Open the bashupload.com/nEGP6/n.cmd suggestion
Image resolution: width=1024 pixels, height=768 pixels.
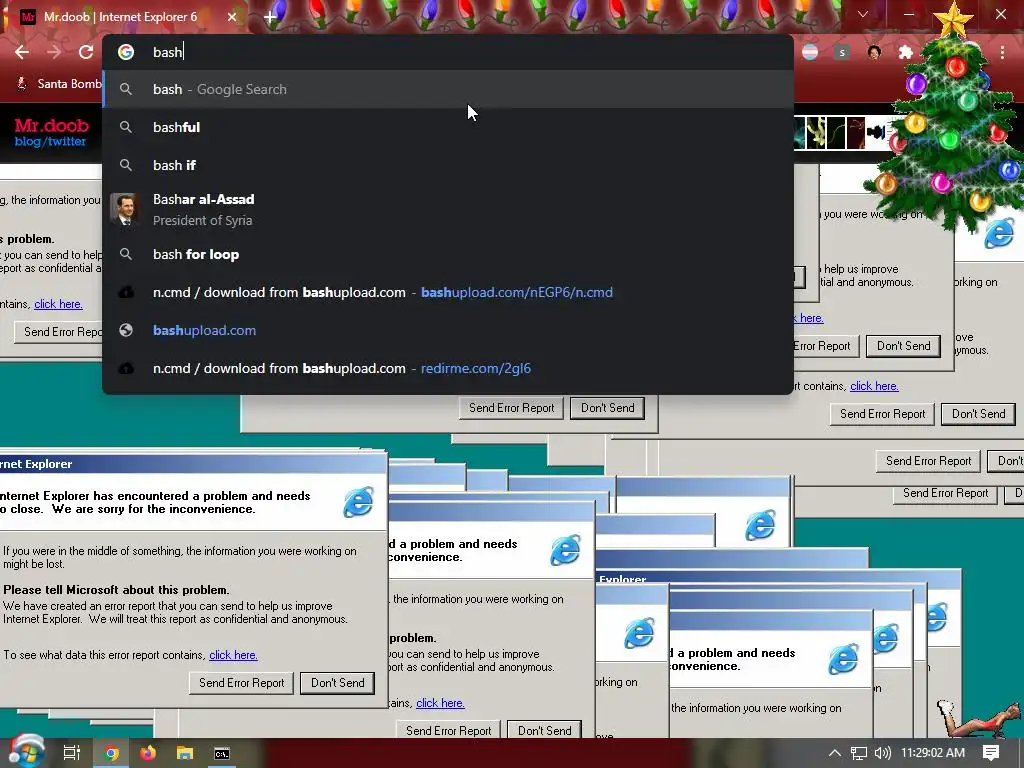[447, 292]
